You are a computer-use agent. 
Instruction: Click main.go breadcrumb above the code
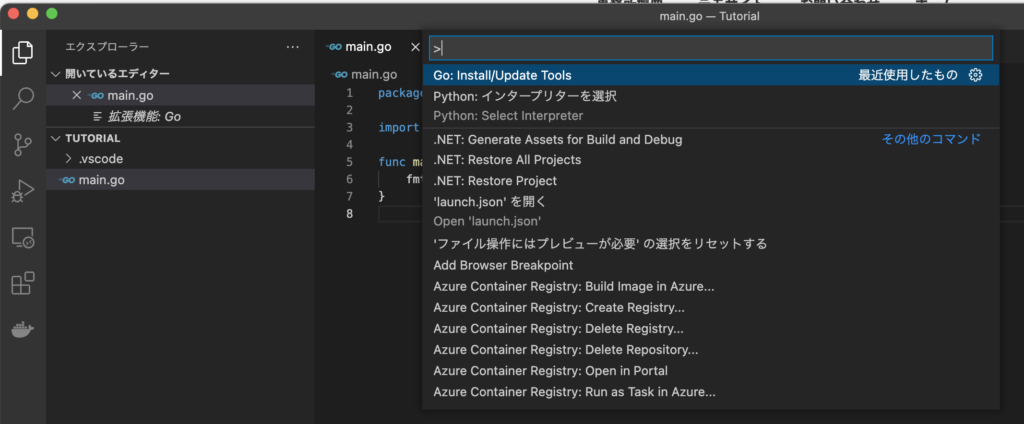pos(364,74)
